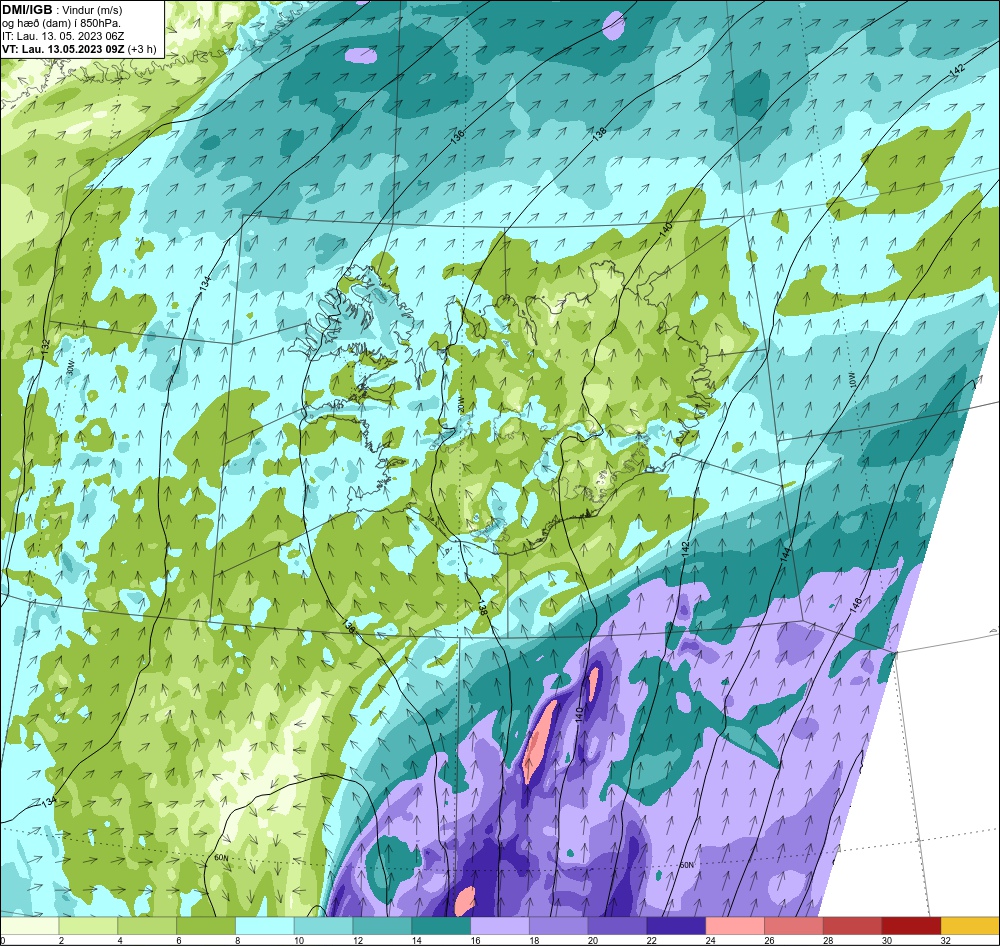This screenshot has width=1000, height=946.
Task: Click the '16' tick label on the color scale
Action: 475,940
